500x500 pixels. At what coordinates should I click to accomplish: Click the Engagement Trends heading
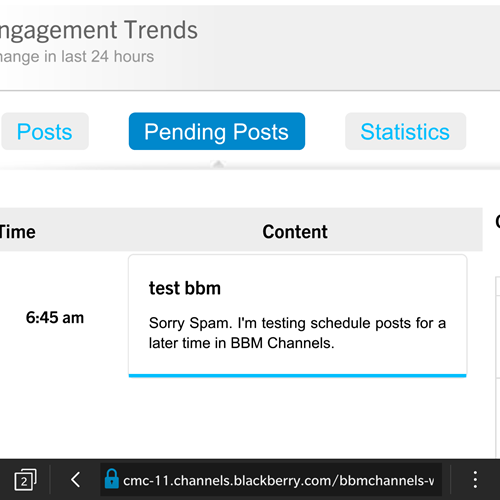(x=99, y=30)
